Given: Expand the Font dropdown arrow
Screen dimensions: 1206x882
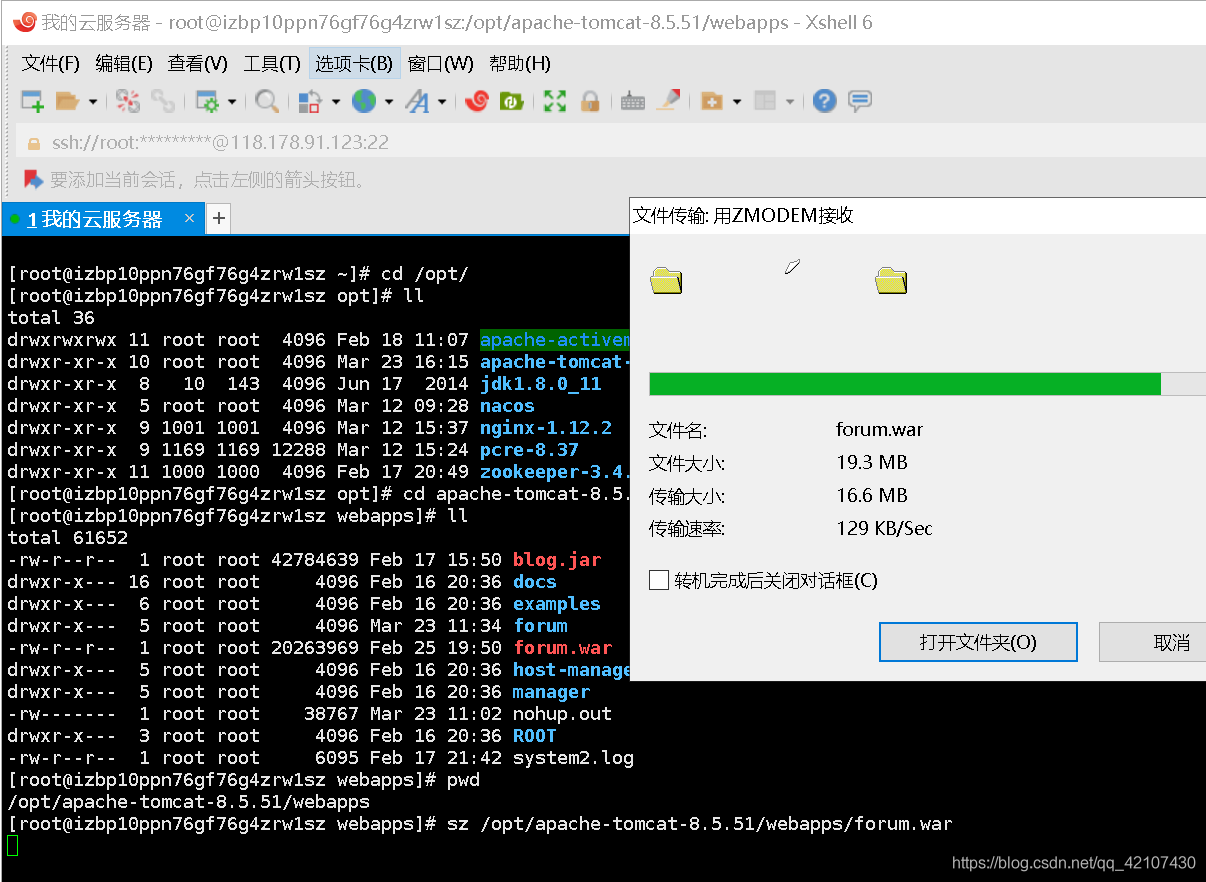Looking at the screenshot, I should (441, 102).
